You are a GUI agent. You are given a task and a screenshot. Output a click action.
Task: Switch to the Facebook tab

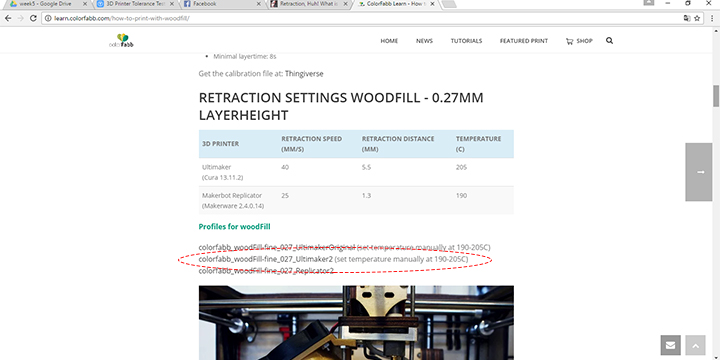click(219, 4)
